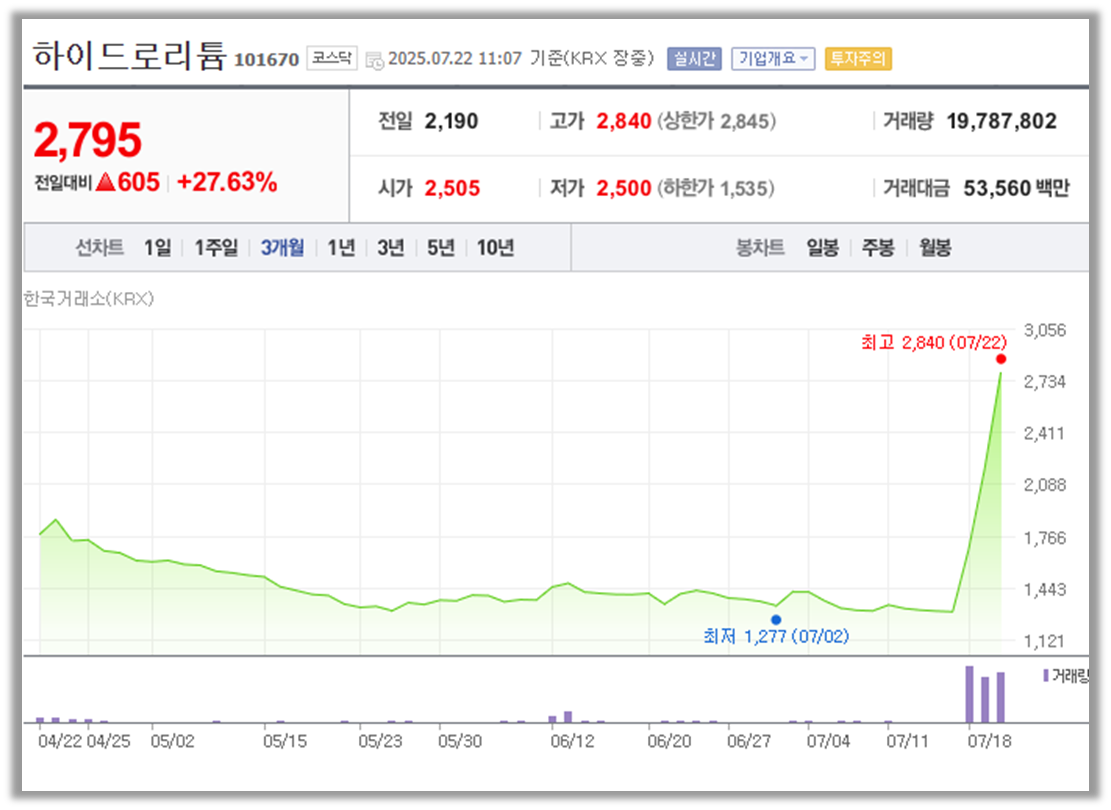The width and height of the screenshot is (1111, 810).
Task: Click the 코스닥 market label
Action: (332, 57)
